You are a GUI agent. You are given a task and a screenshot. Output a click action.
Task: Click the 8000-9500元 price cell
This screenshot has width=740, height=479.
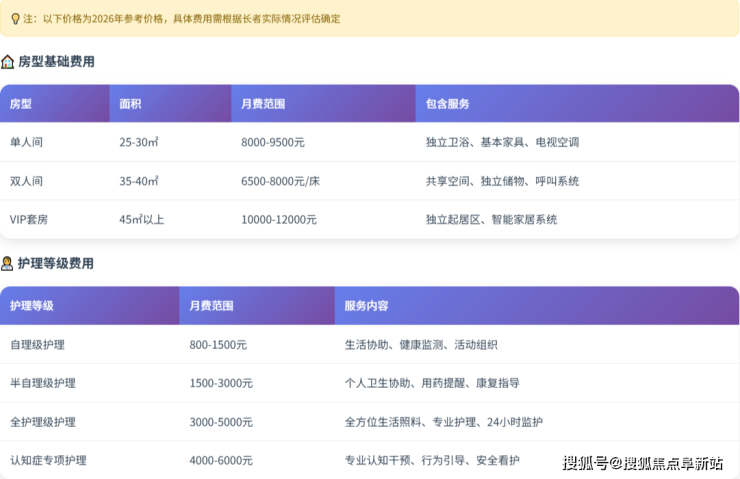coord(275,142)
